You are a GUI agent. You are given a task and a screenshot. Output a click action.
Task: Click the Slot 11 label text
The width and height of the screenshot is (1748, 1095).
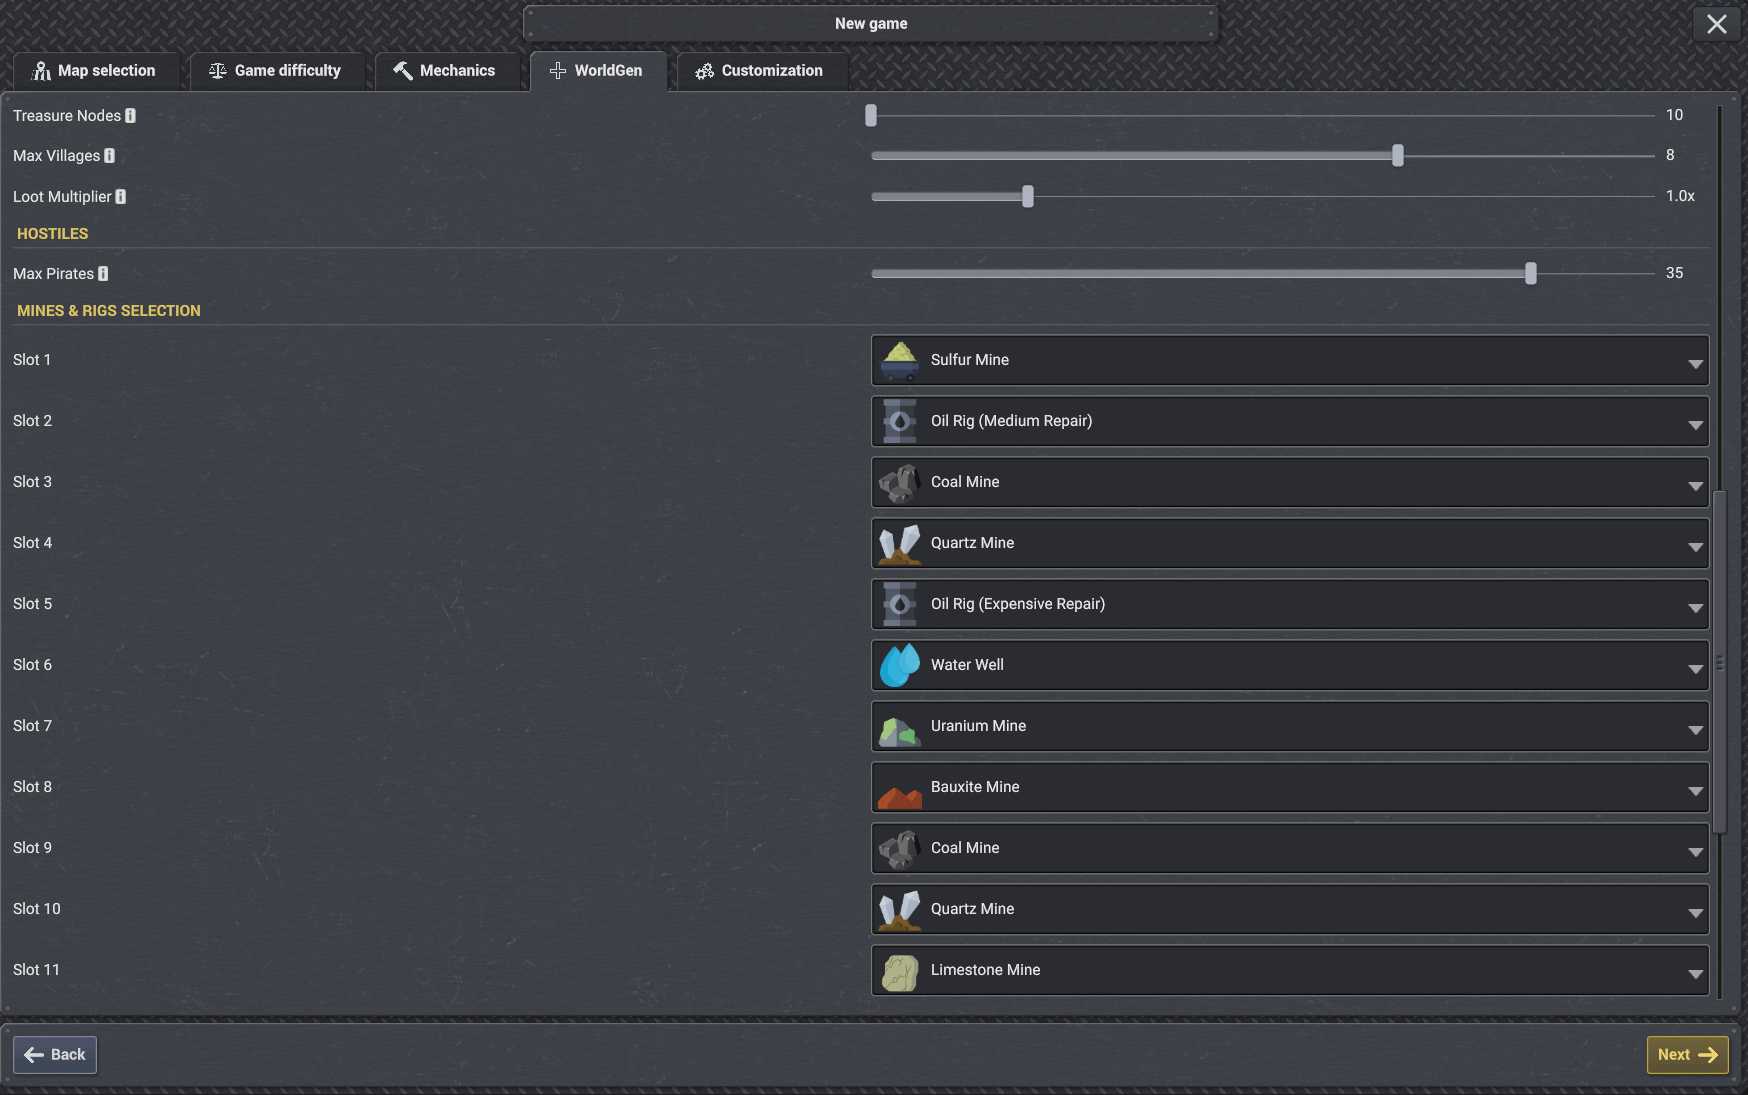tap(37, 970)
